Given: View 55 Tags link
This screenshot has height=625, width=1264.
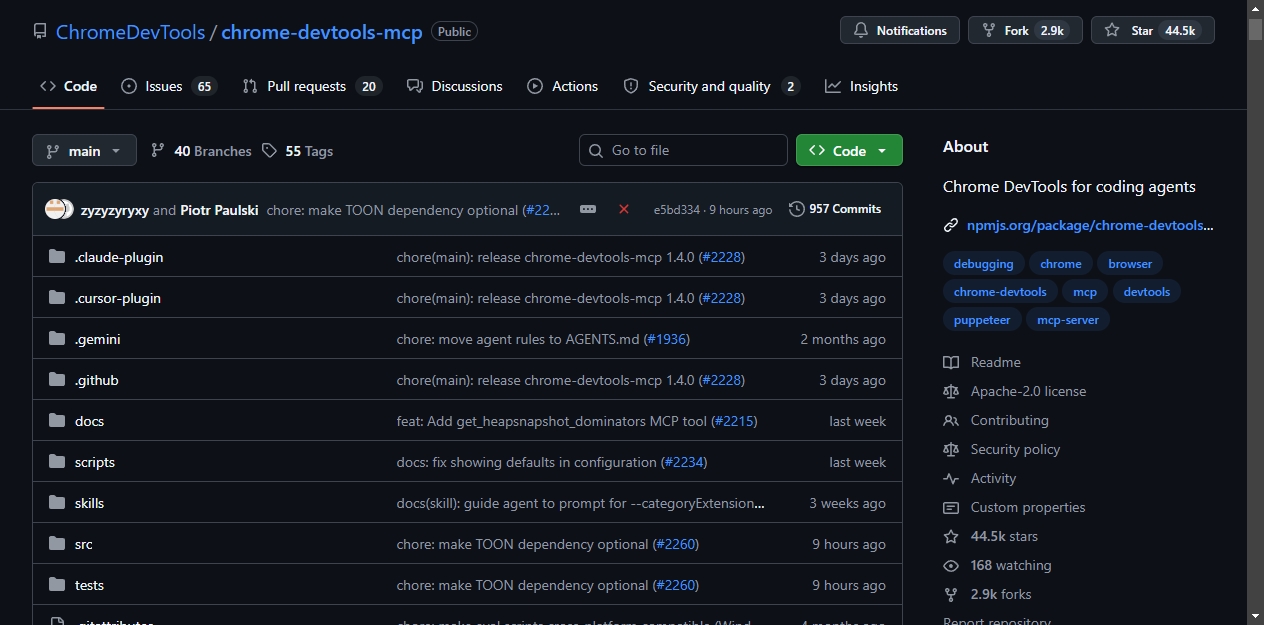Looking at the screenshot, I should pyautogui.click(x=298, y=151).
